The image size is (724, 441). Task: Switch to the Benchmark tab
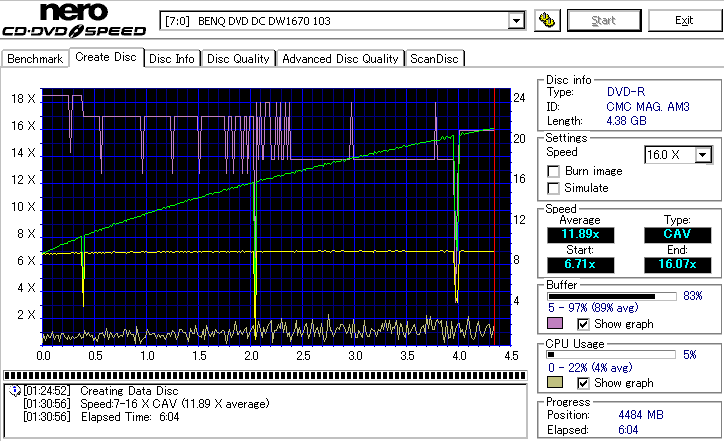[x=35, y=59]
